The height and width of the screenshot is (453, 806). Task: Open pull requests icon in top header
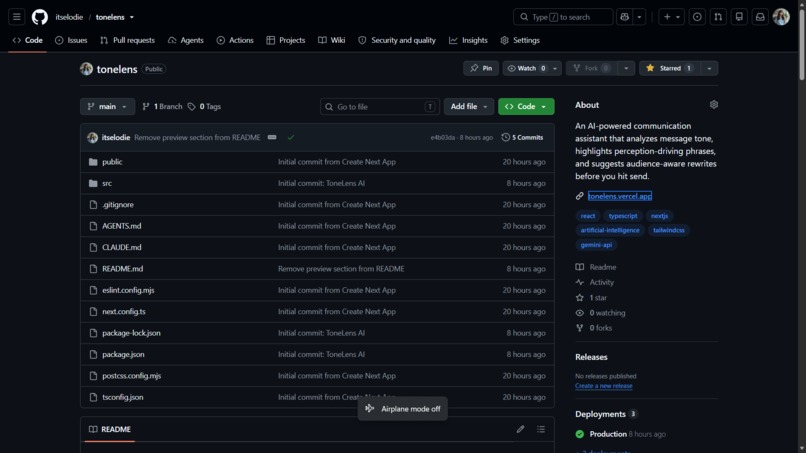(718, 17)
